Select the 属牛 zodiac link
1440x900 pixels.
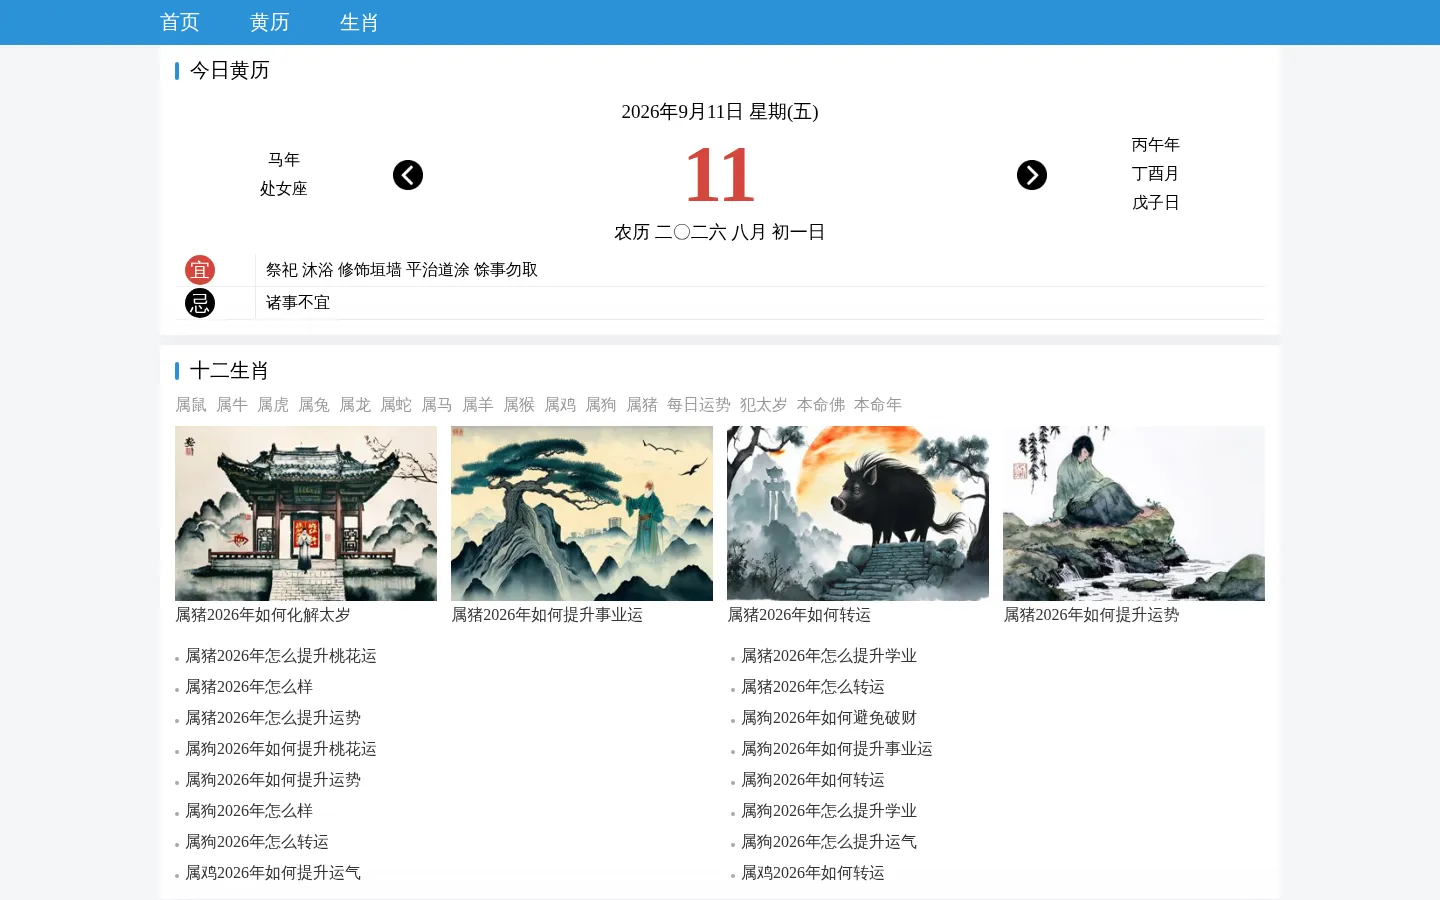232,405
